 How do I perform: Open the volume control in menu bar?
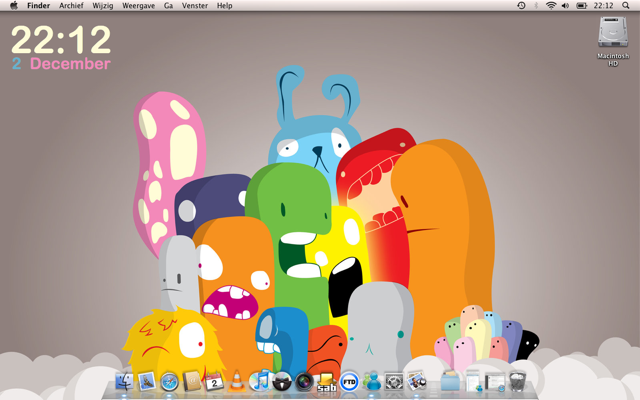coord(565,6)
